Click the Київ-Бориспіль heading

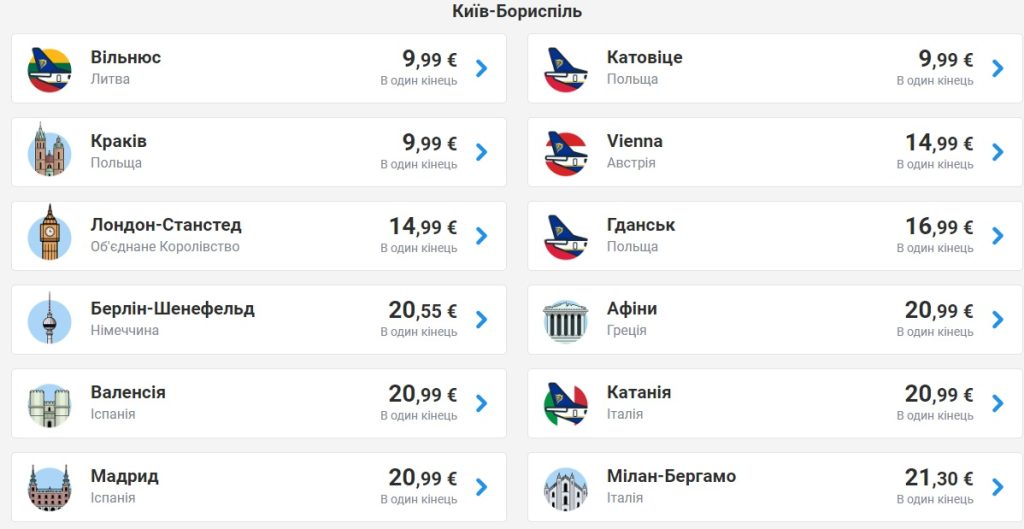517,12
